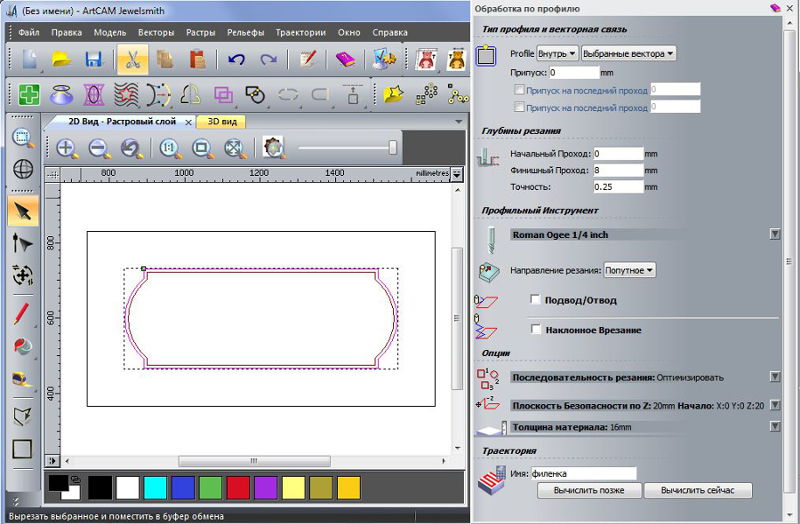The height and width of the screenshot is (524, 800).
Task: Expand Толщина материала section
Action: tap(774, 426)
